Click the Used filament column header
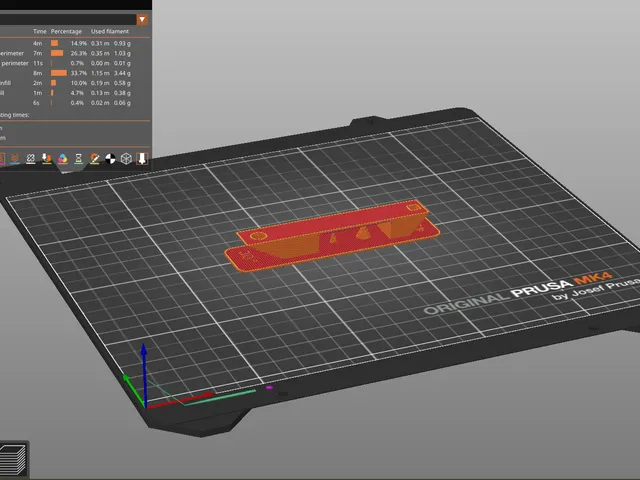The image size is (640, 480). point(110,31)
